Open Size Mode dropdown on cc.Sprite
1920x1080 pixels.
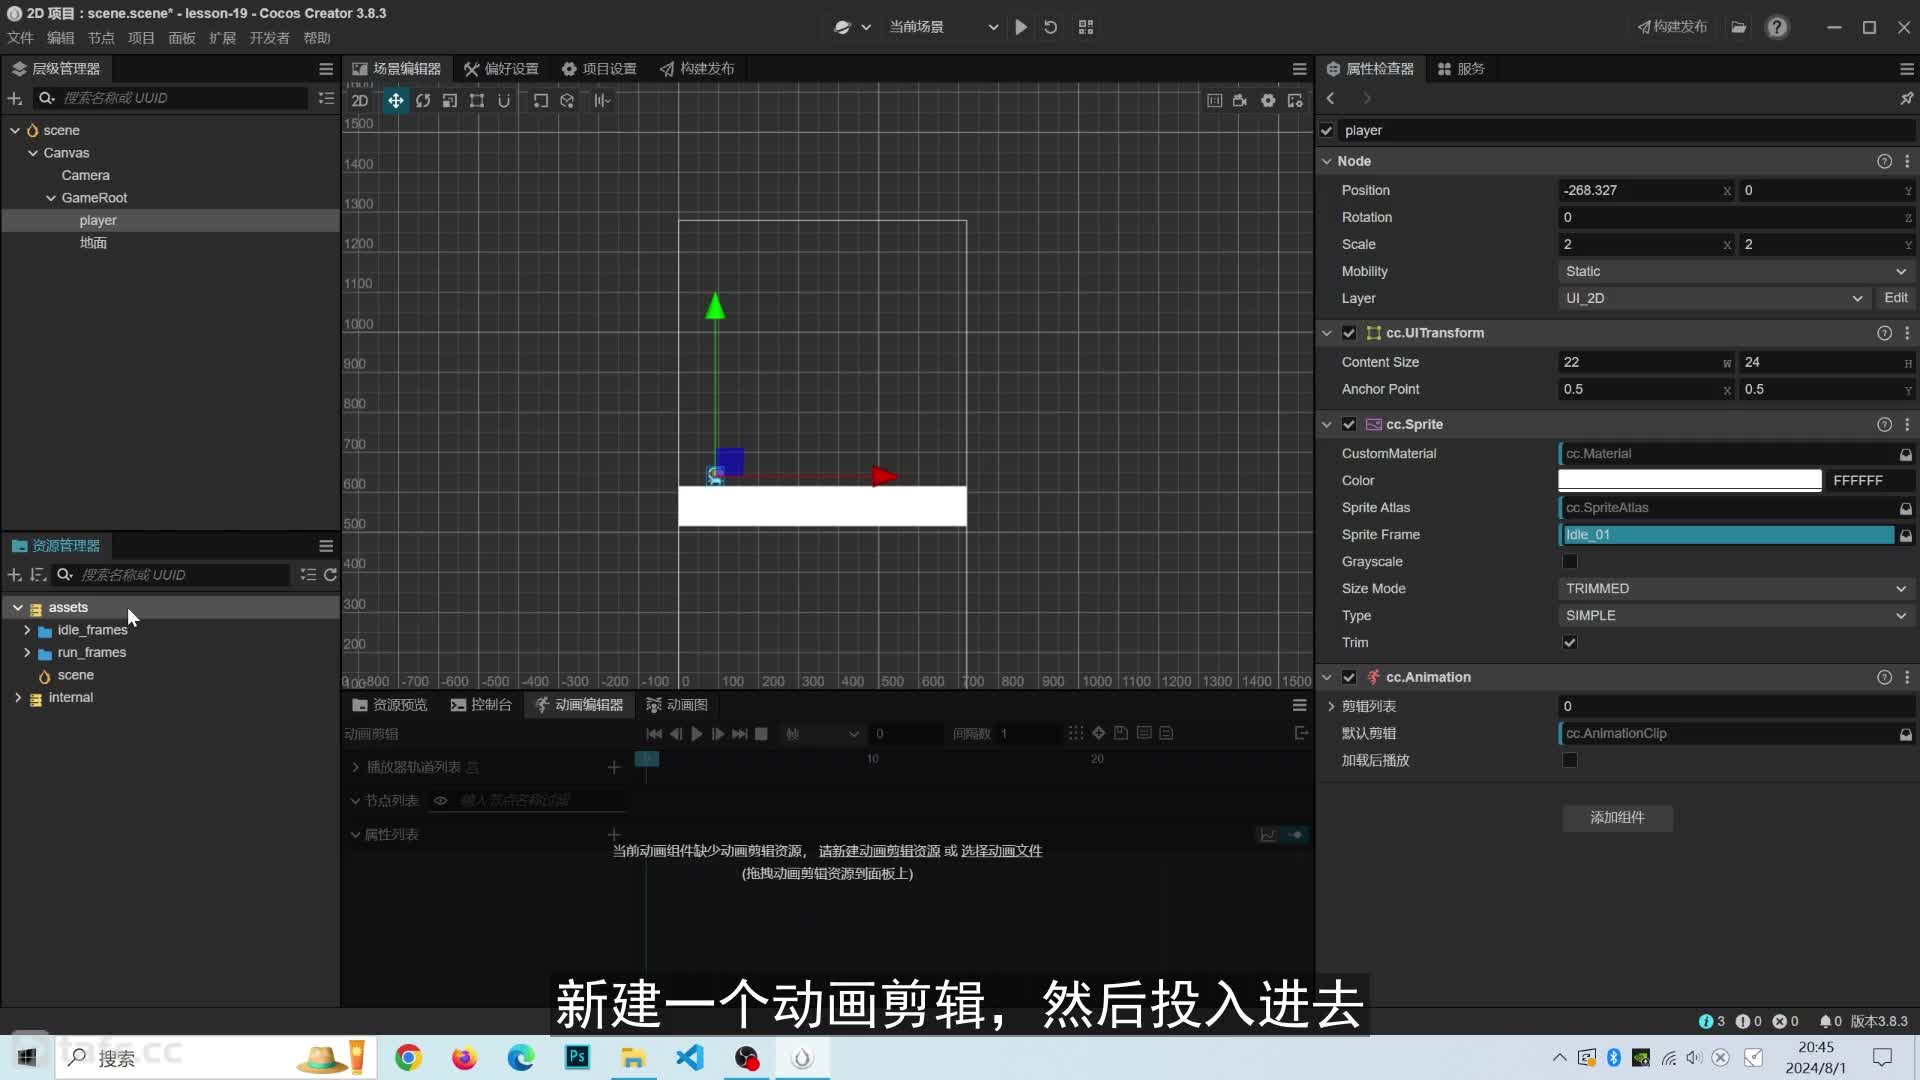pyautogui.click(x=1734, y=587)
